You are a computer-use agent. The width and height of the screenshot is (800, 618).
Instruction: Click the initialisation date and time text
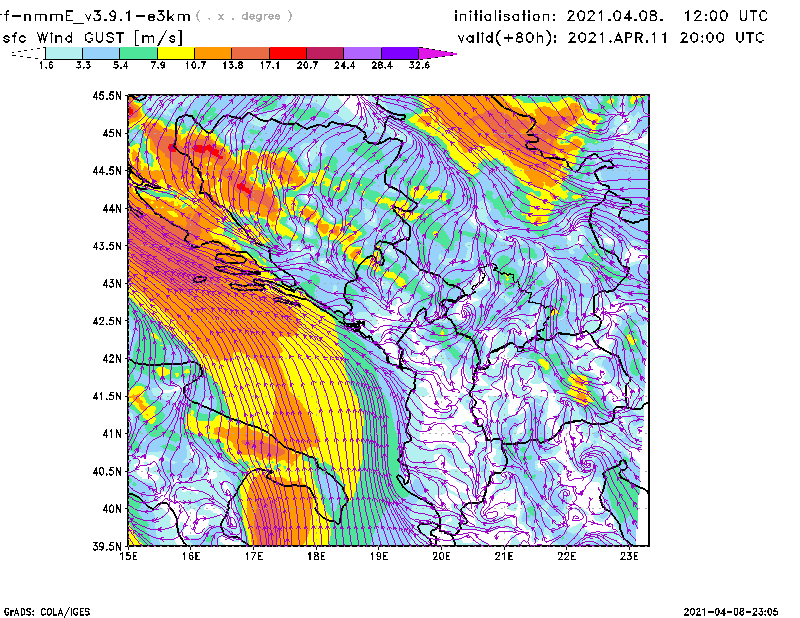611,17
